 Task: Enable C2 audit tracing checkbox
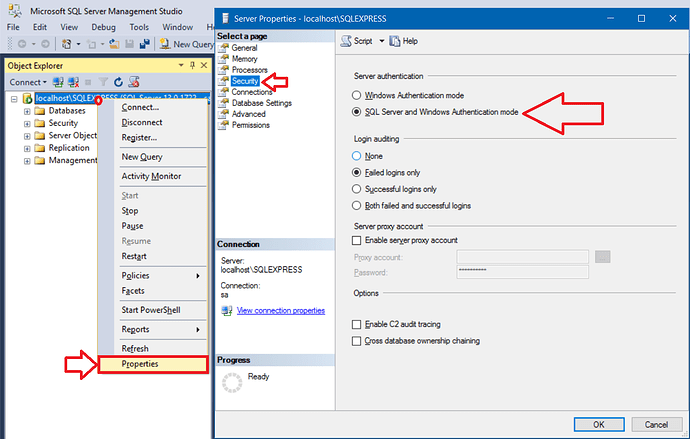(x=359, y=325)
